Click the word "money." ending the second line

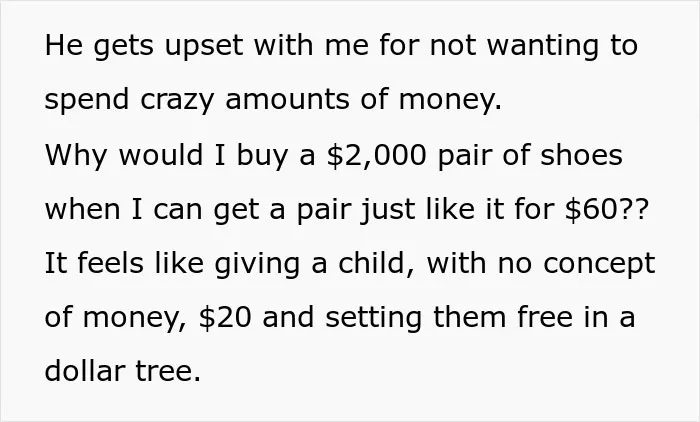pos(450,100)
